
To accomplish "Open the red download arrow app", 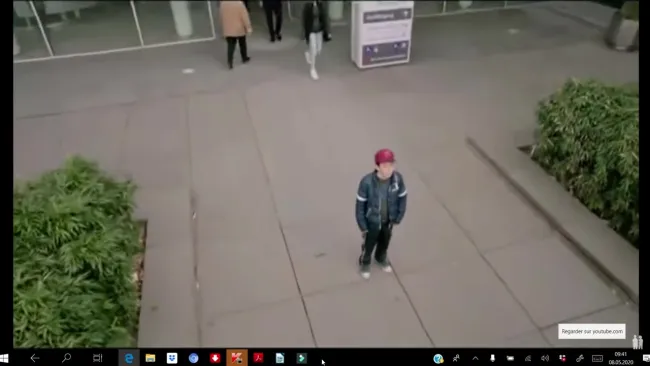I will tap(215, 358).
